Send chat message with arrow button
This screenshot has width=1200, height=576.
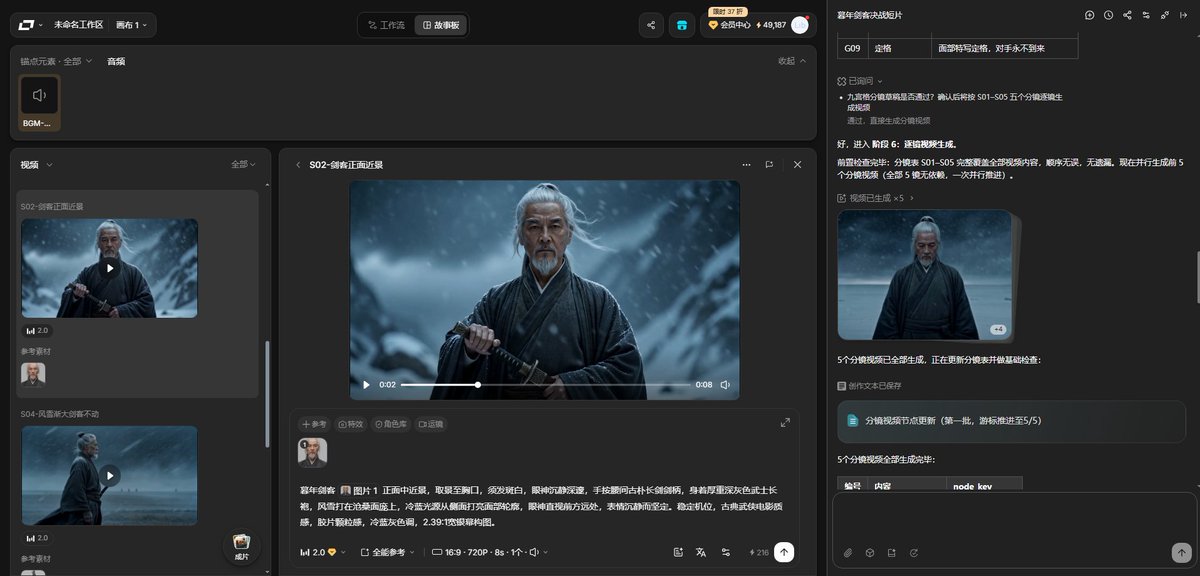(1182, 552)
